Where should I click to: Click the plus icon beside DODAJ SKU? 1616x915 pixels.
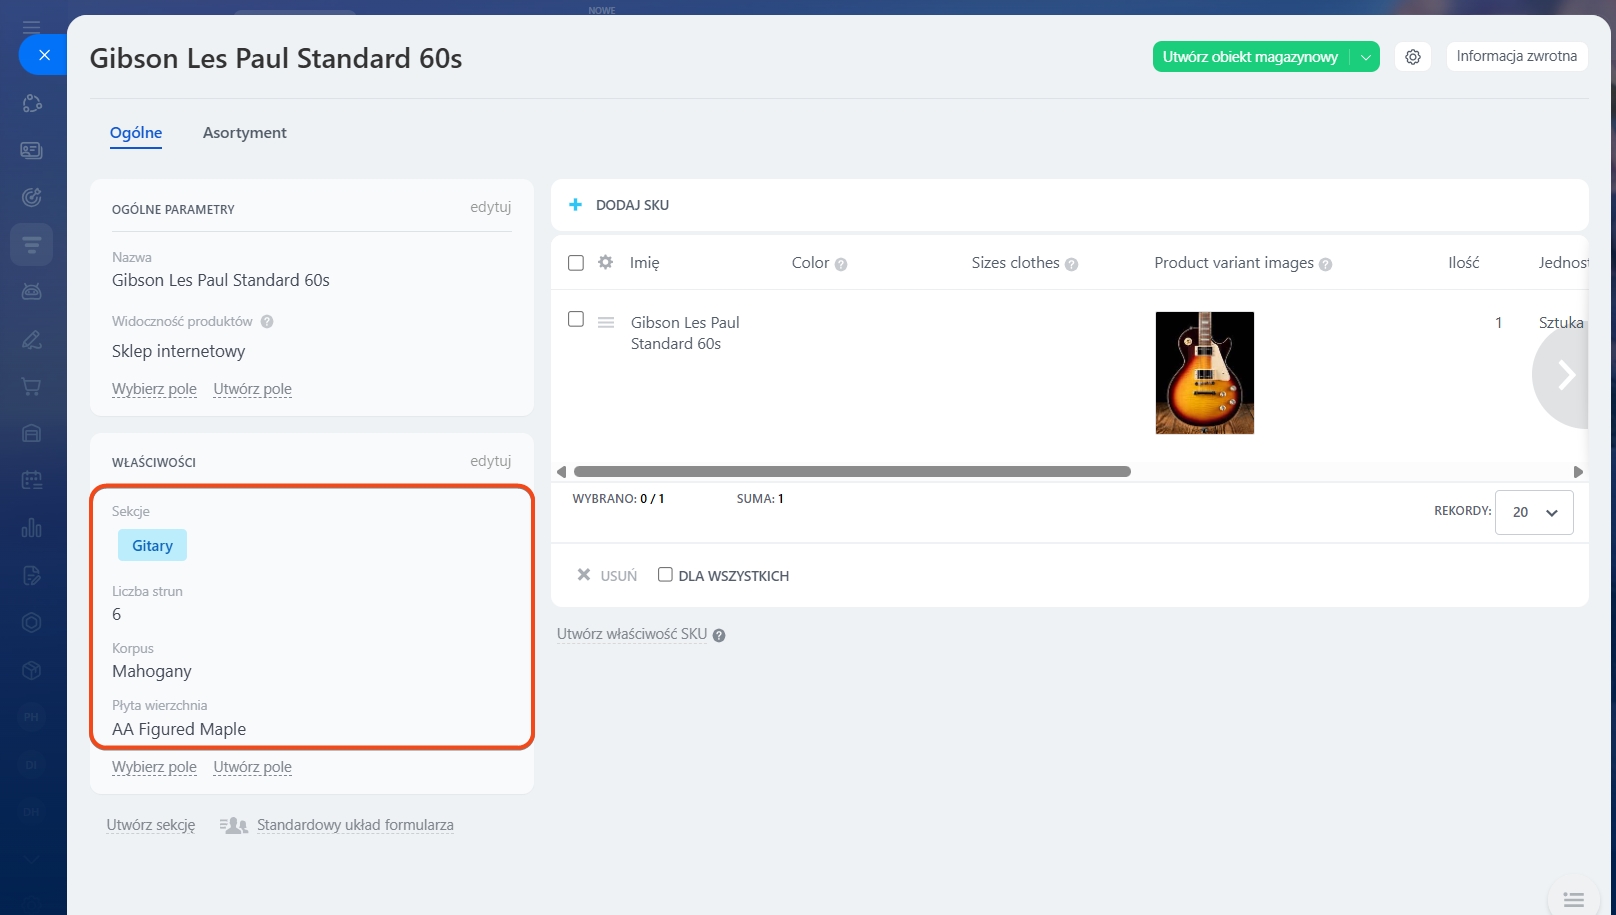575,205
